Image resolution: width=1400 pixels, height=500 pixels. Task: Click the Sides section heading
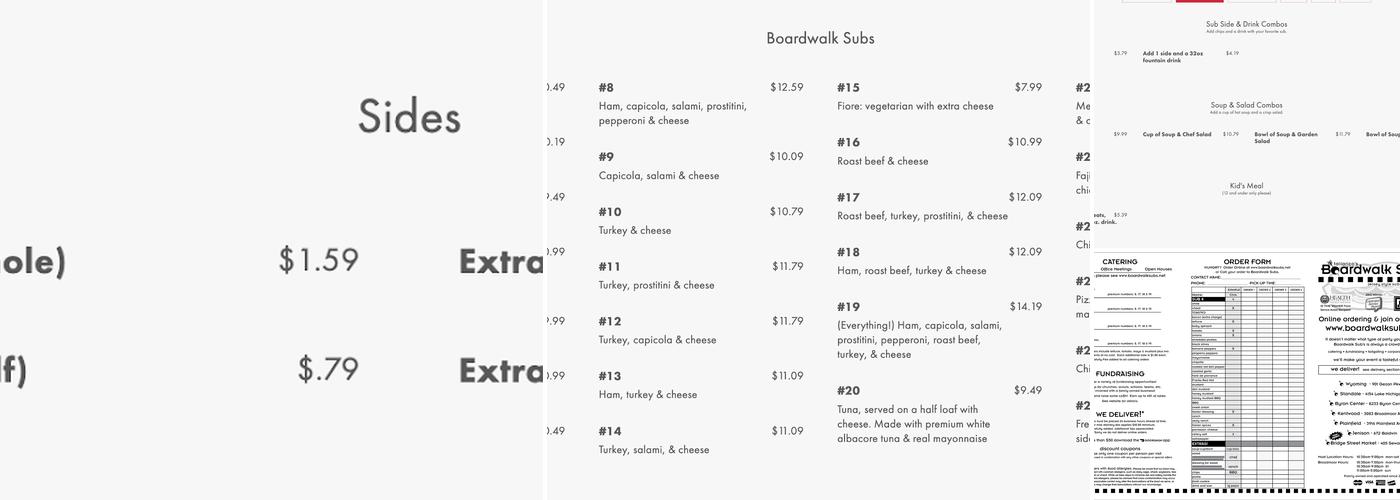(410, 118)
